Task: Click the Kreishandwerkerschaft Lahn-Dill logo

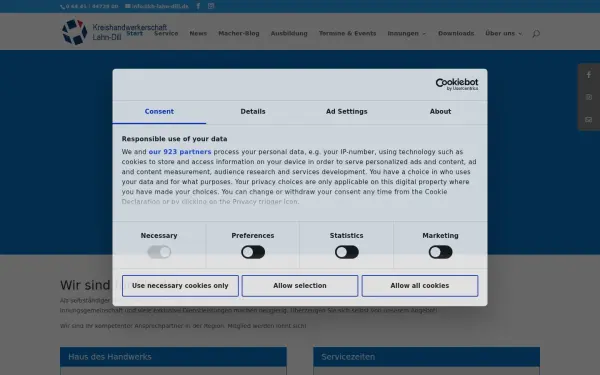Action: (x=114, y=32)
